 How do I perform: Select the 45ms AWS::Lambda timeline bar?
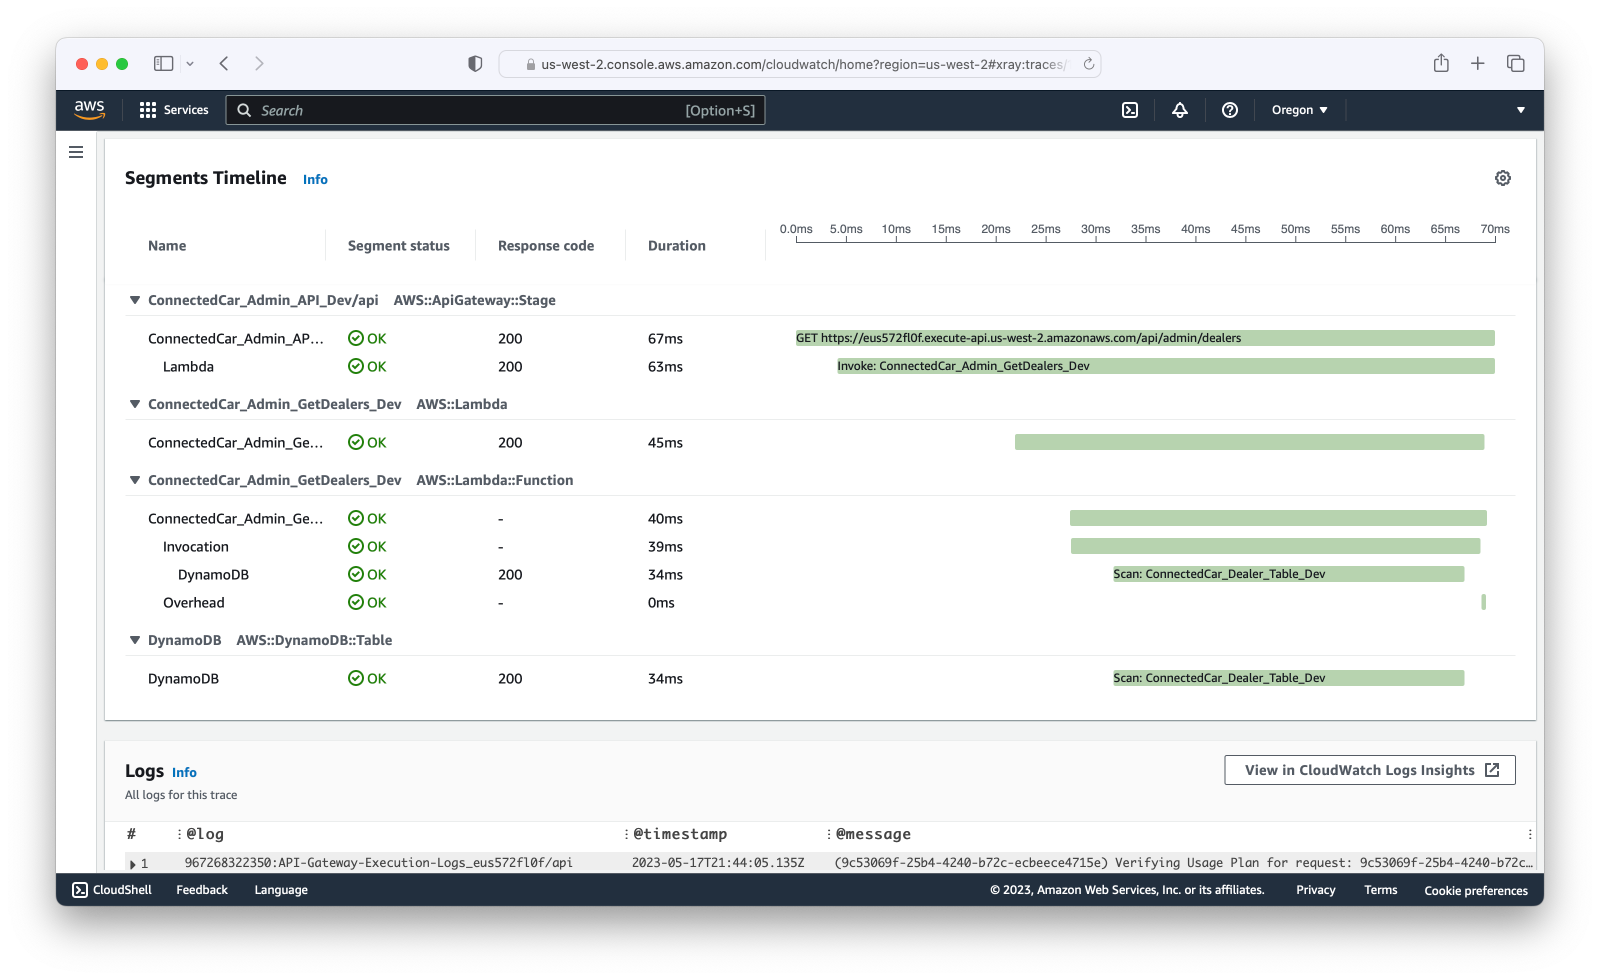[x=1249, y=442]
